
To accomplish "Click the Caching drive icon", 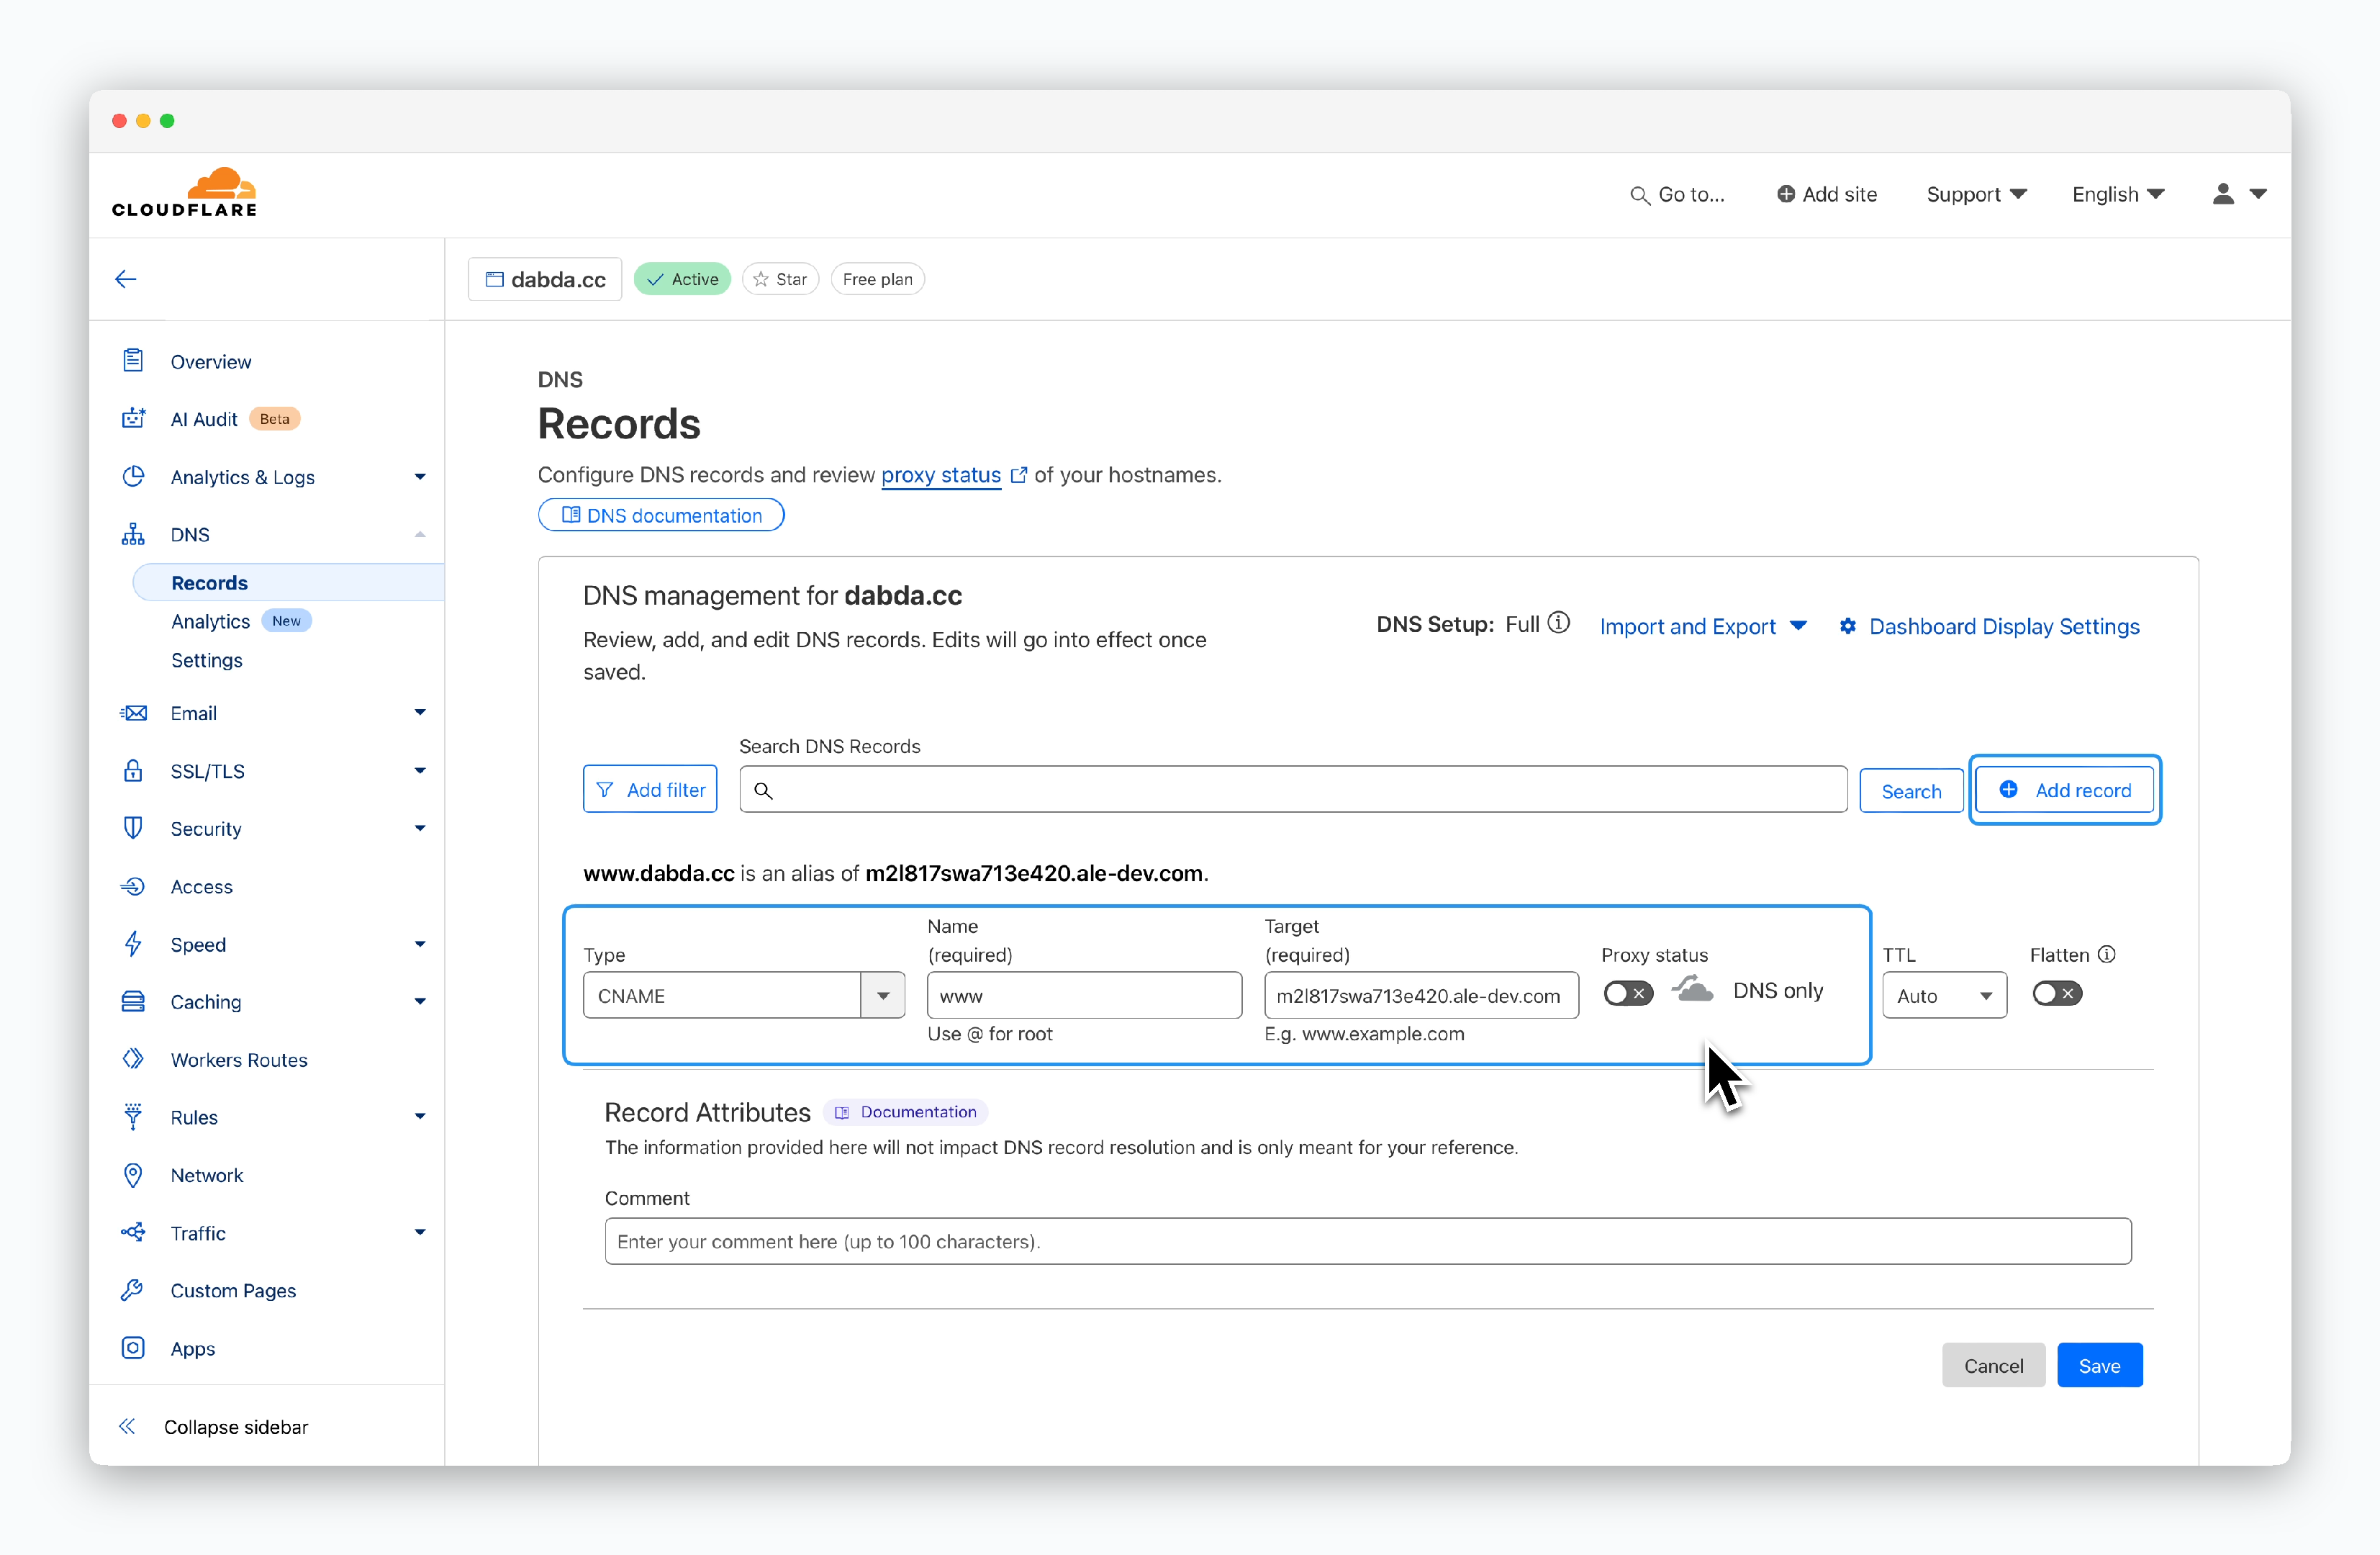I will tap(133, 1001).
